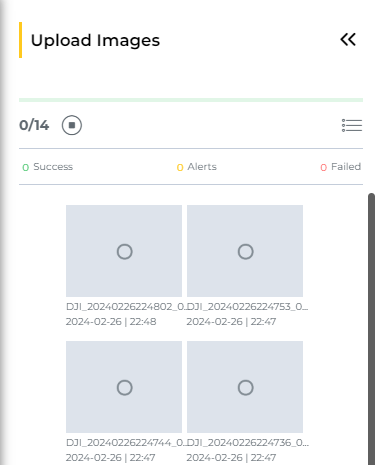379x465 pixels.
Task: Click status circle on DJI_20240226224736 image
Action: click(246, 388)
